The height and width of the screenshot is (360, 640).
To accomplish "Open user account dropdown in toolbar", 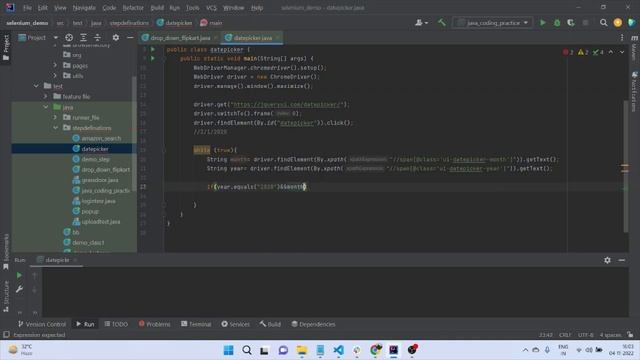I will [422, 23].
